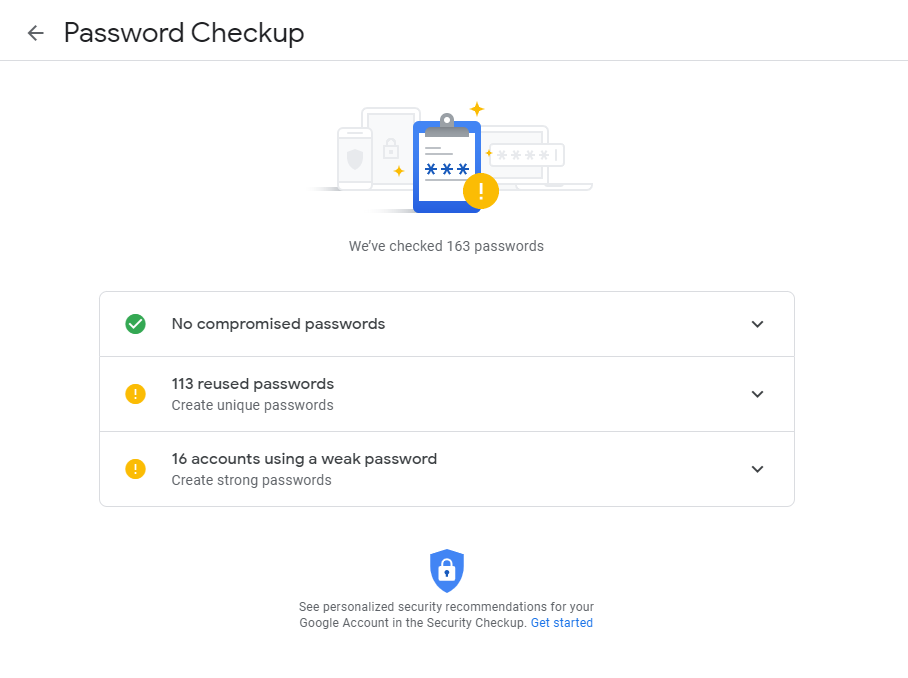Image resolution: width=908 pixels, height=678 pixels.
Task: Click the yellow warning icon for weak passwords
Action: click(136, 469)
